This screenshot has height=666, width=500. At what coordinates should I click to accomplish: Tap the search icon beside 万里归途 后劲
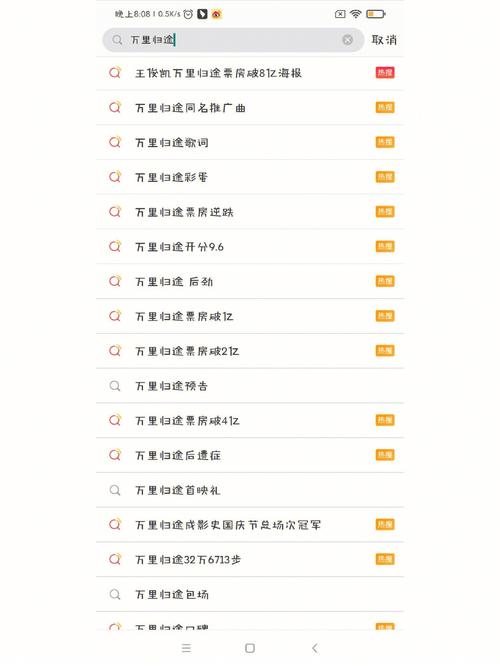(115, 281)
